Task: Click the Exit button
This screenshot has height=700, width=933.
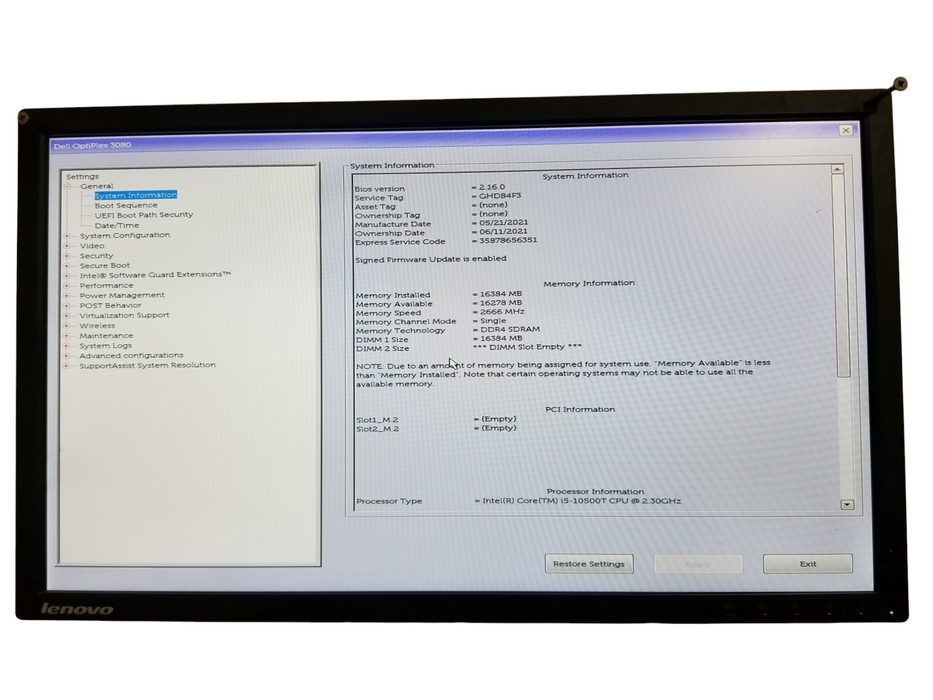Action: pyautogui.click(x=808, y=564)
